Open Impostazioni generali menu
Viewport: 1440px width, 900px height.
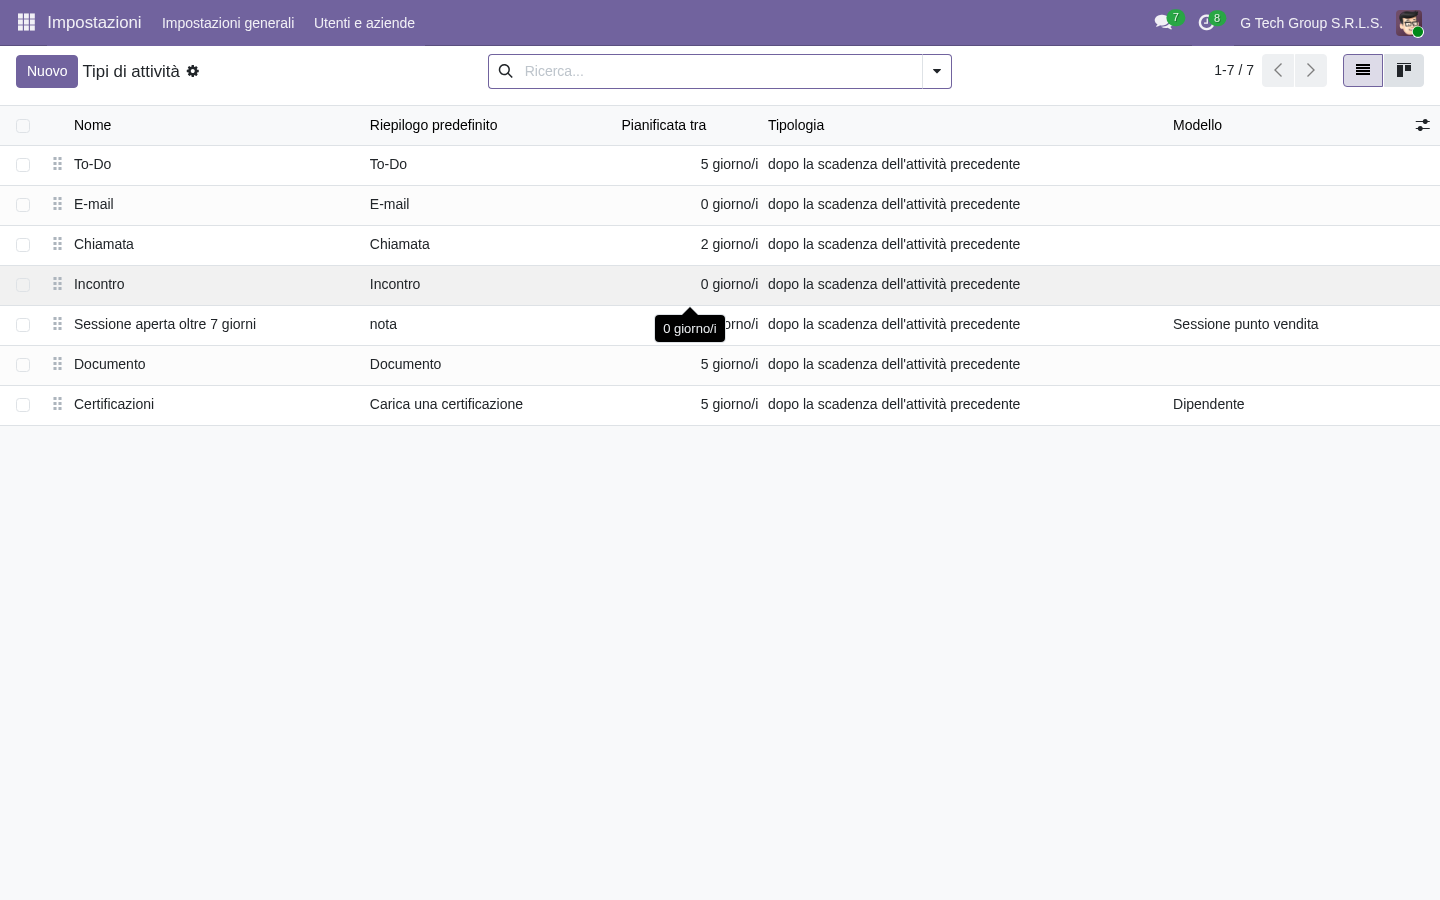point(228,23)
